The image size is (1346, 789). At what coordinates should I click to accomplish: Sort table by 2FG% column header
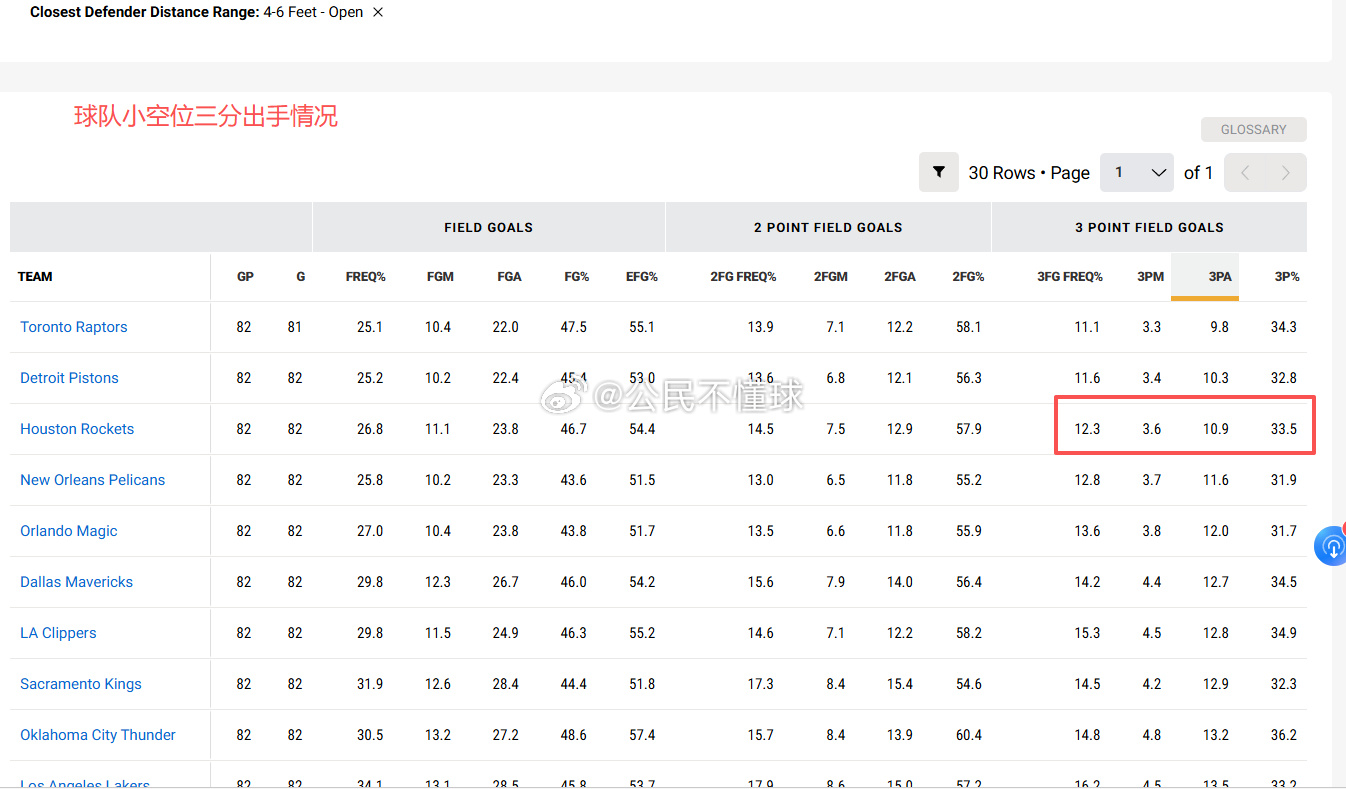point(968,277)
